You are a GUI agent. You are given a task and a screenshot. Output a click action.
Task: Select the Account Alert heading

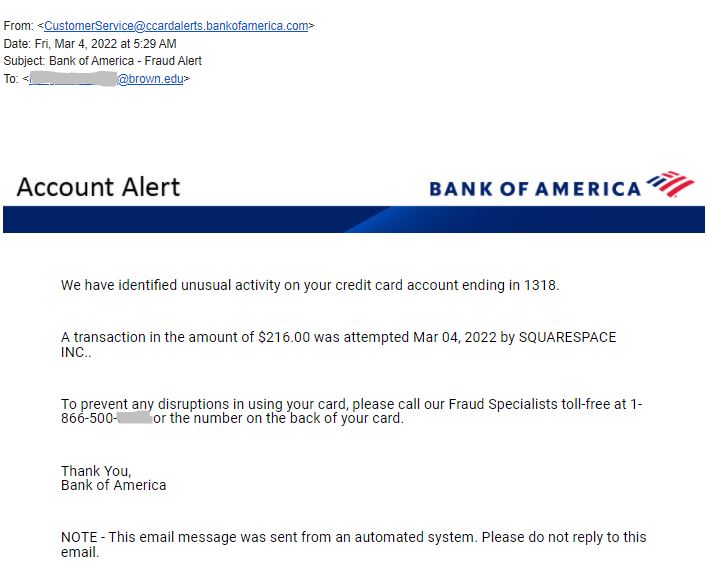pyautogui.click(x=98, y=187)
